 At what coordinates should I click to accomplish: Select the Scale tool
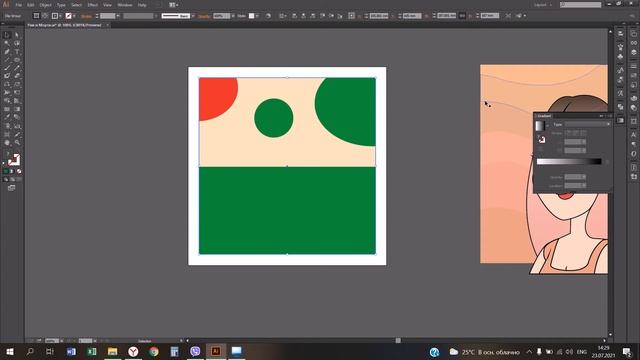pos(17,84)
